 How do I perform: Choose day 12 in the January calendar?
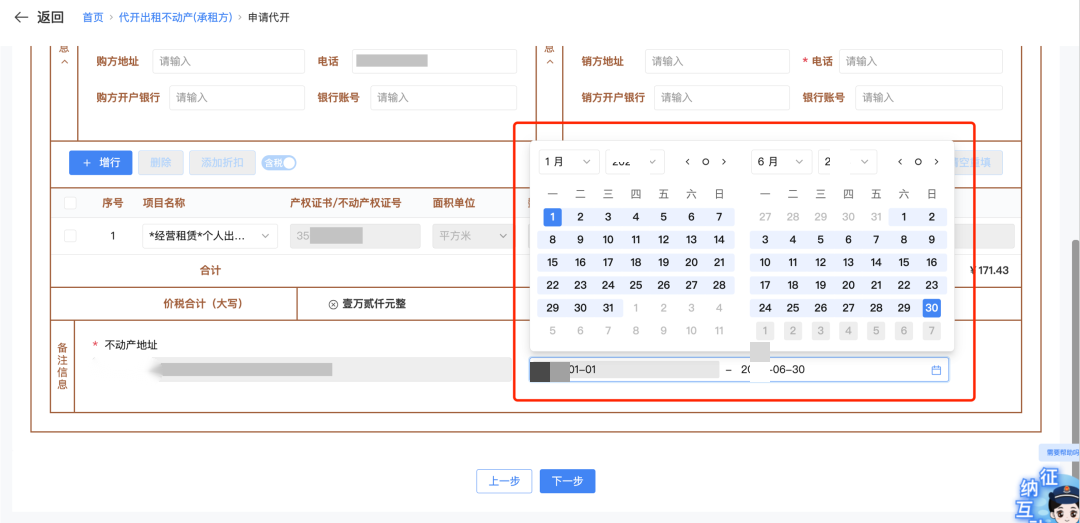click(x=663, y=240)
